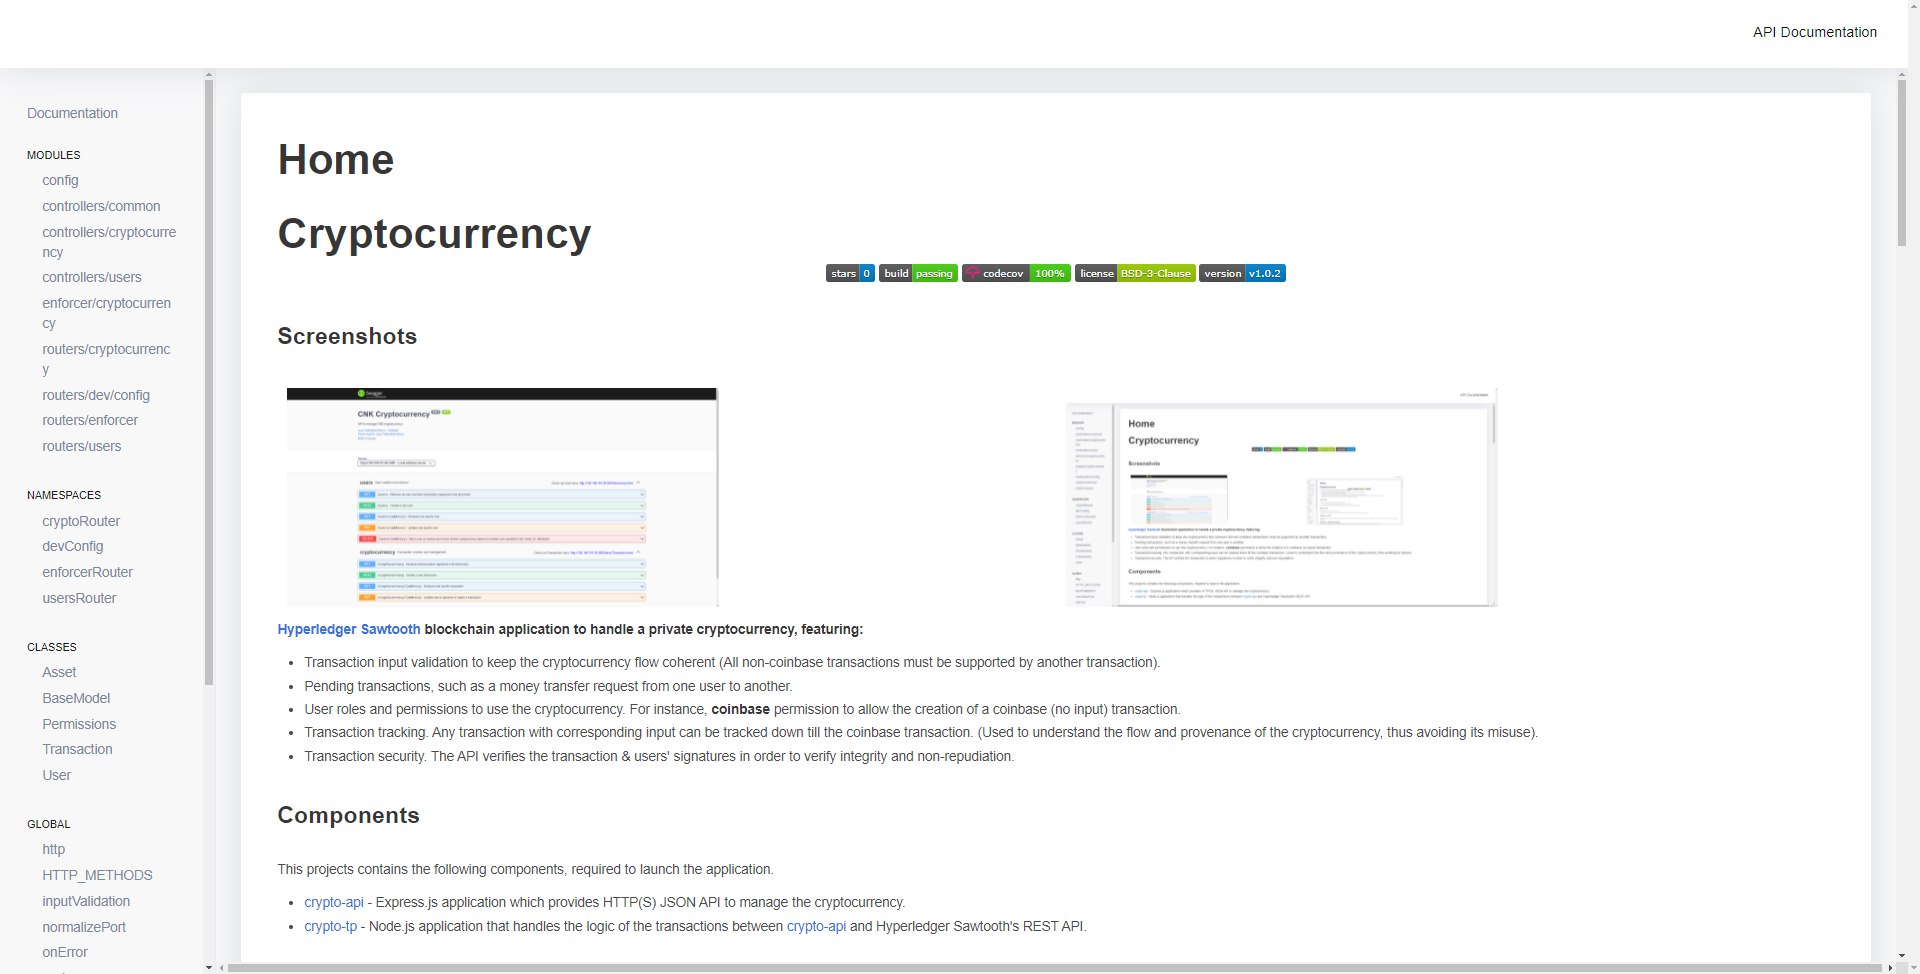The image size is (1920, 974).
Task: Select enforcerRouter namespace
Action: pos(87,572)
